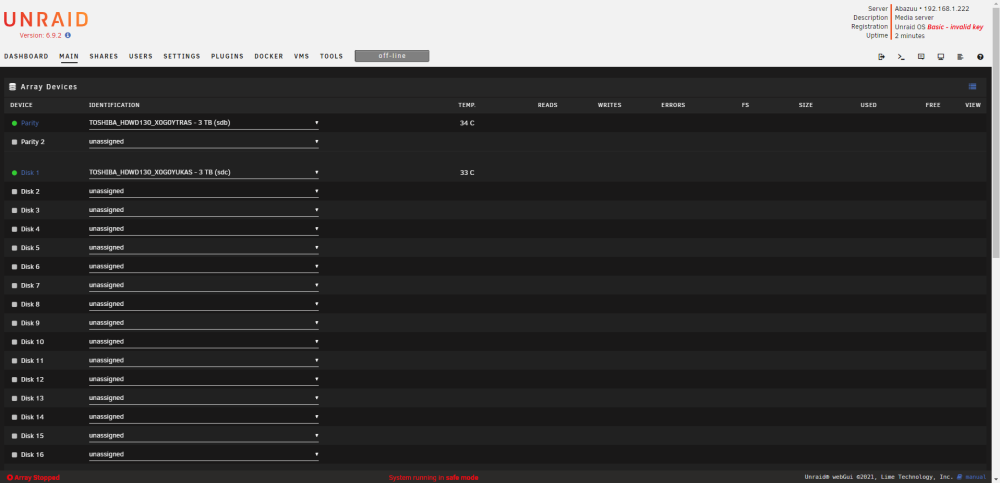Open the Shares tab
The width and height of the screenshot is (1000, 483).
104,56
